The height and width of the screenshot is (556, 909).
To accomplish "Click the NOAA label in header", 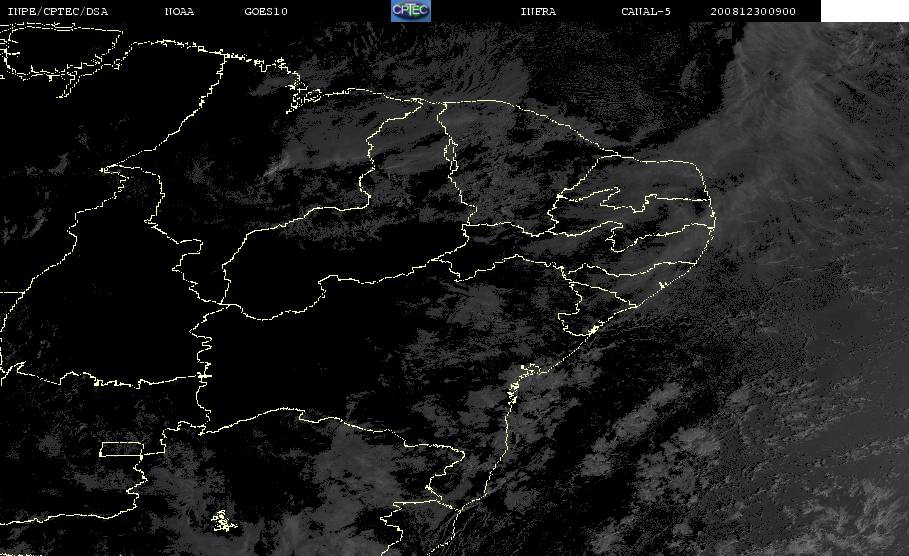I will pos(179,12).
